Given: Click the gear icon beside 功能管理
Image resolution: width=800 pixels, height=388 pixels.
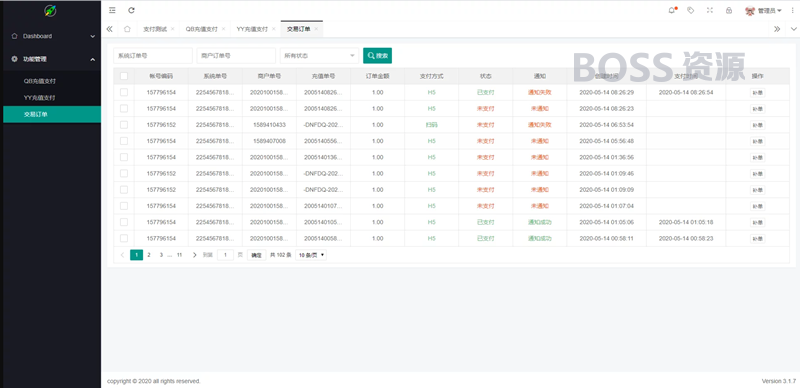Looking at the screenshot, I should (14, 59).
